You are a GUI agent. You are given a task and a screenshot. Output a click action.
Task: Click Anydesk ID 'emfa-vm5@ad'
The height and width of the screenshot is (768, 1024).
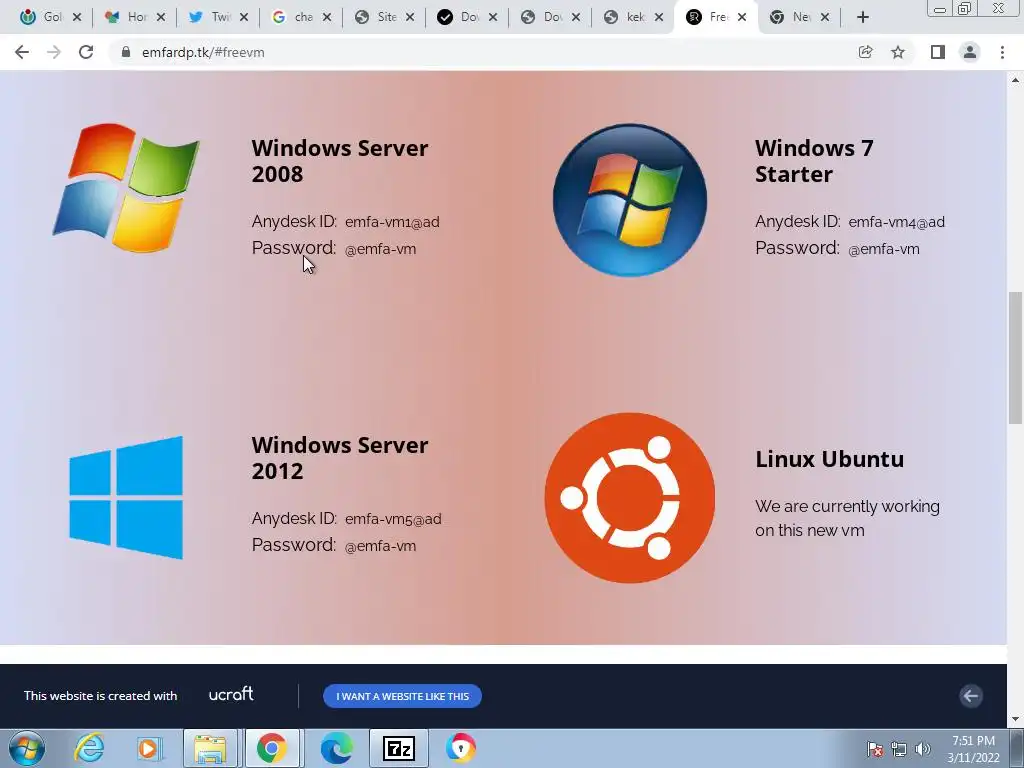tap(393, 519)
